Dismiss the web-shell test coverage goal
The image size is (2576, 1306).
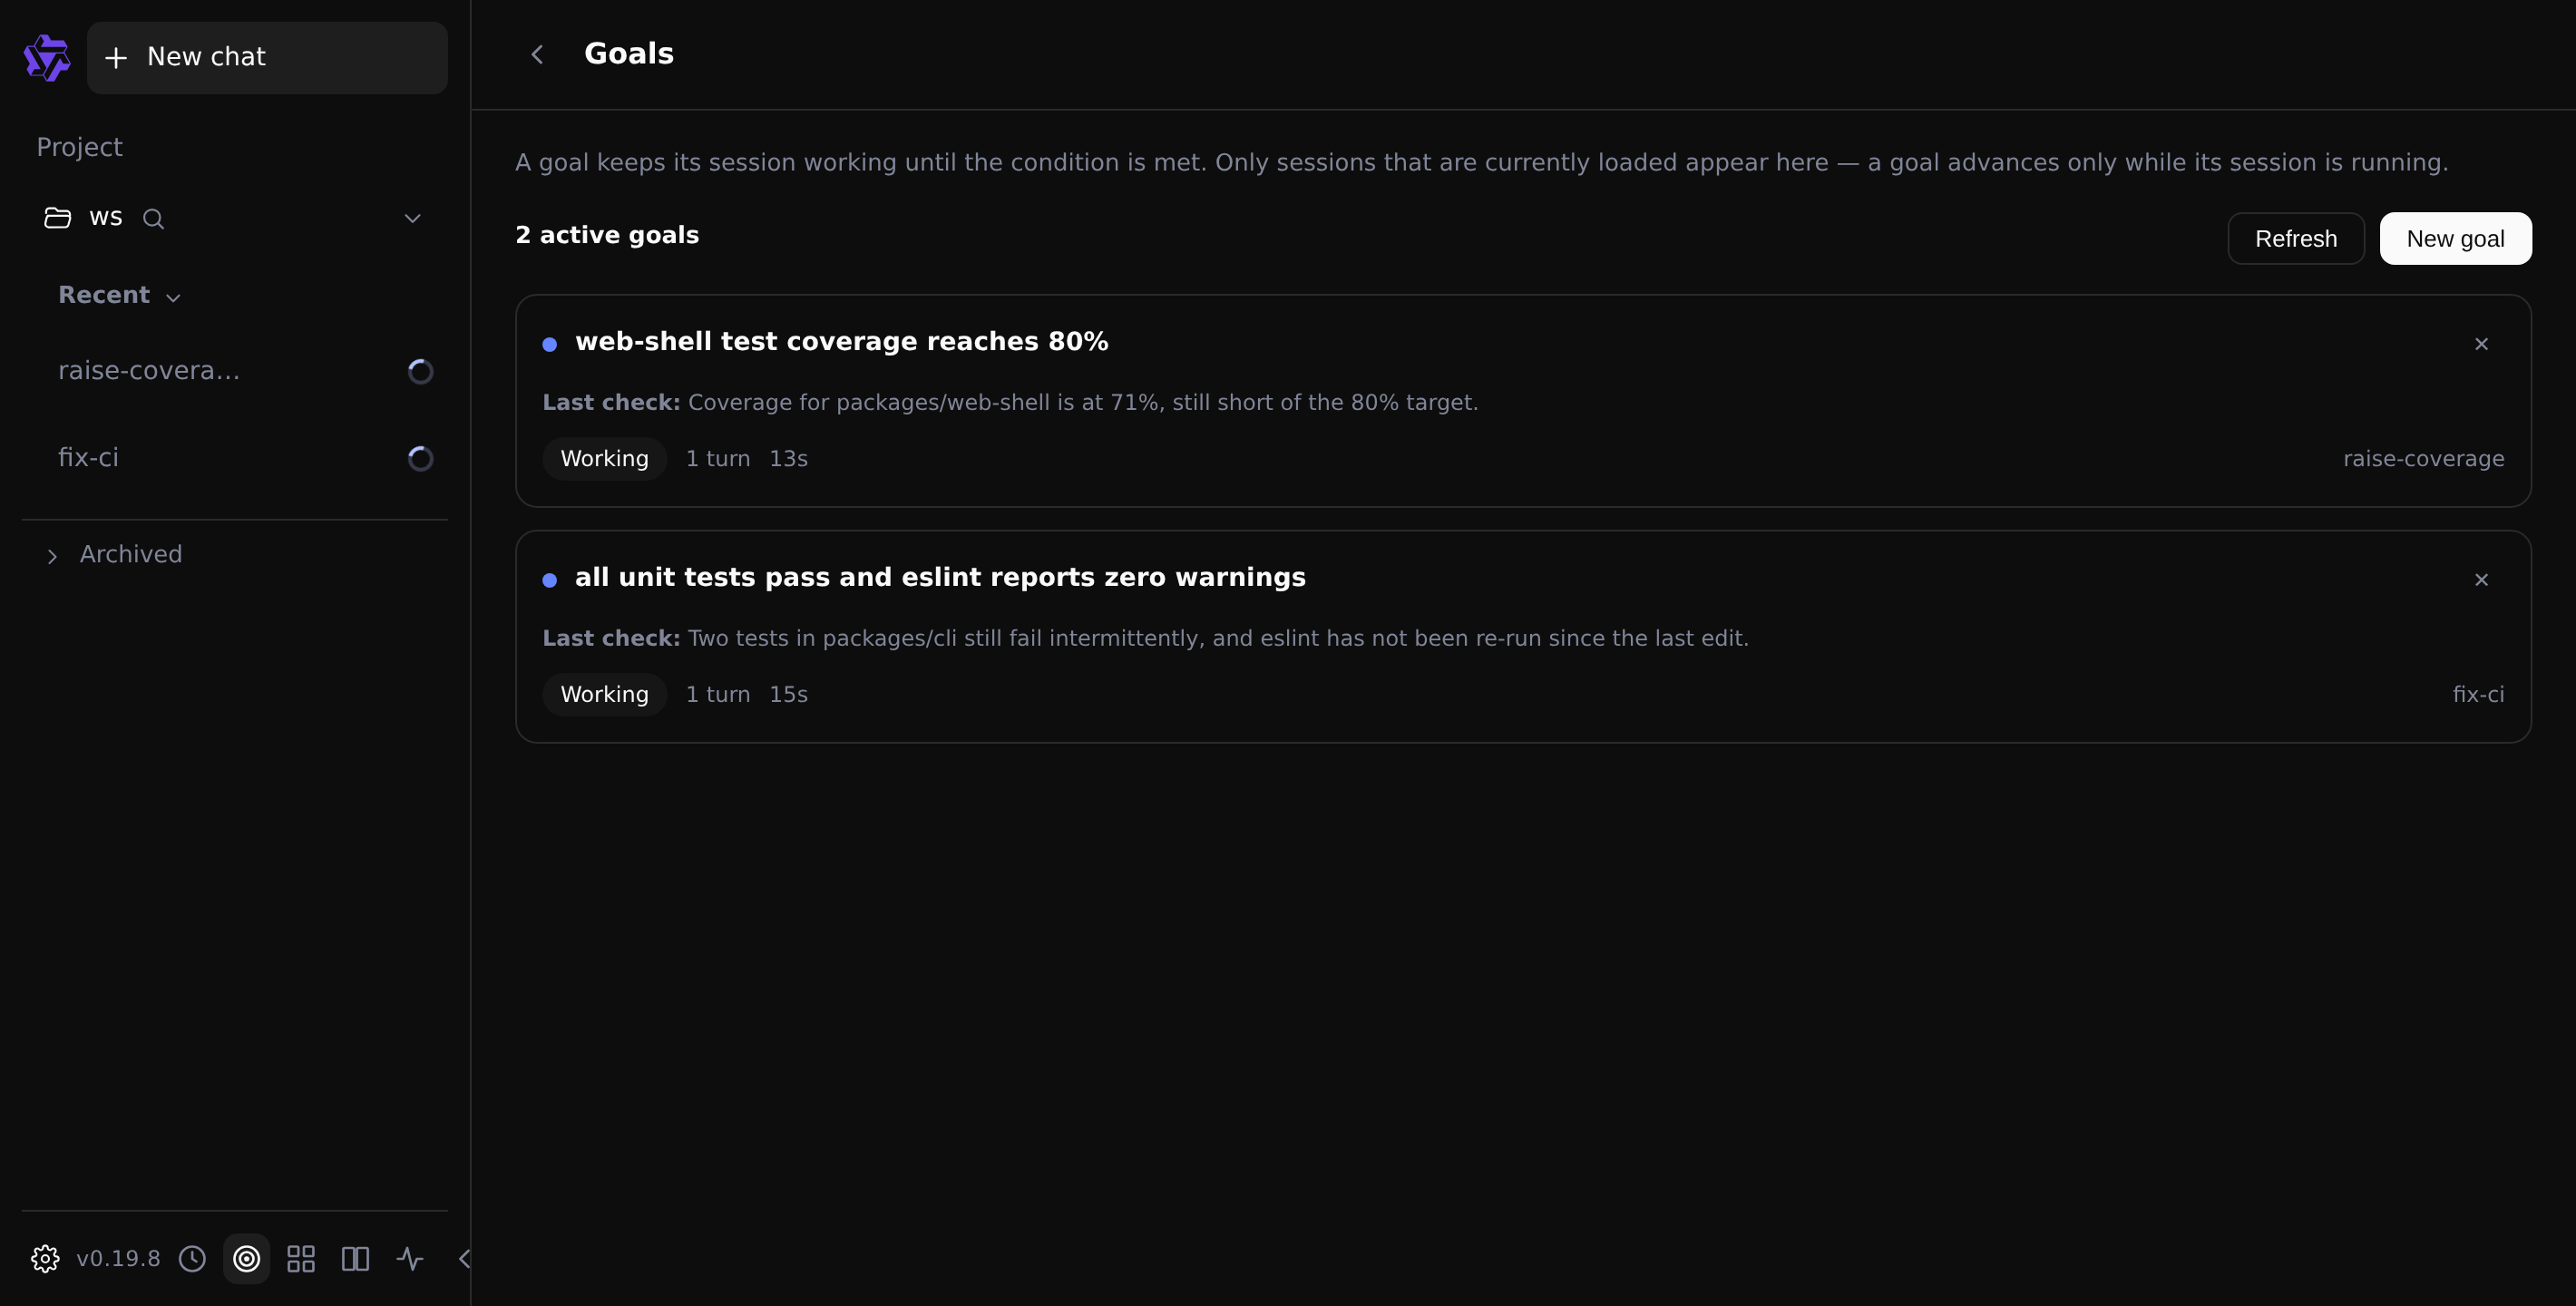[2481, 344]
